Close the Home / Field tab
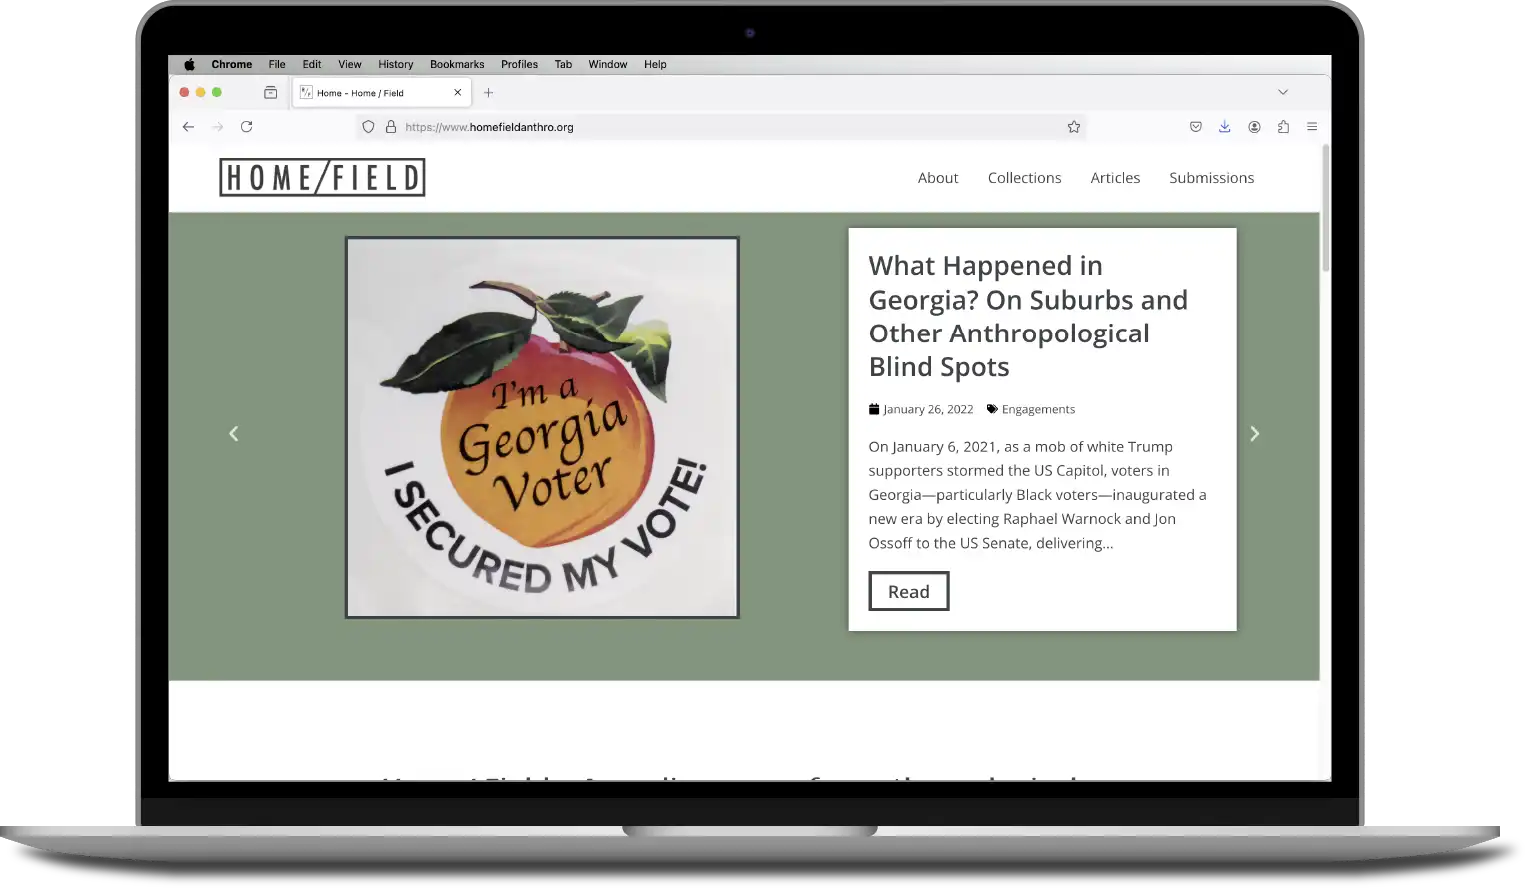 (x=458, y=93)
